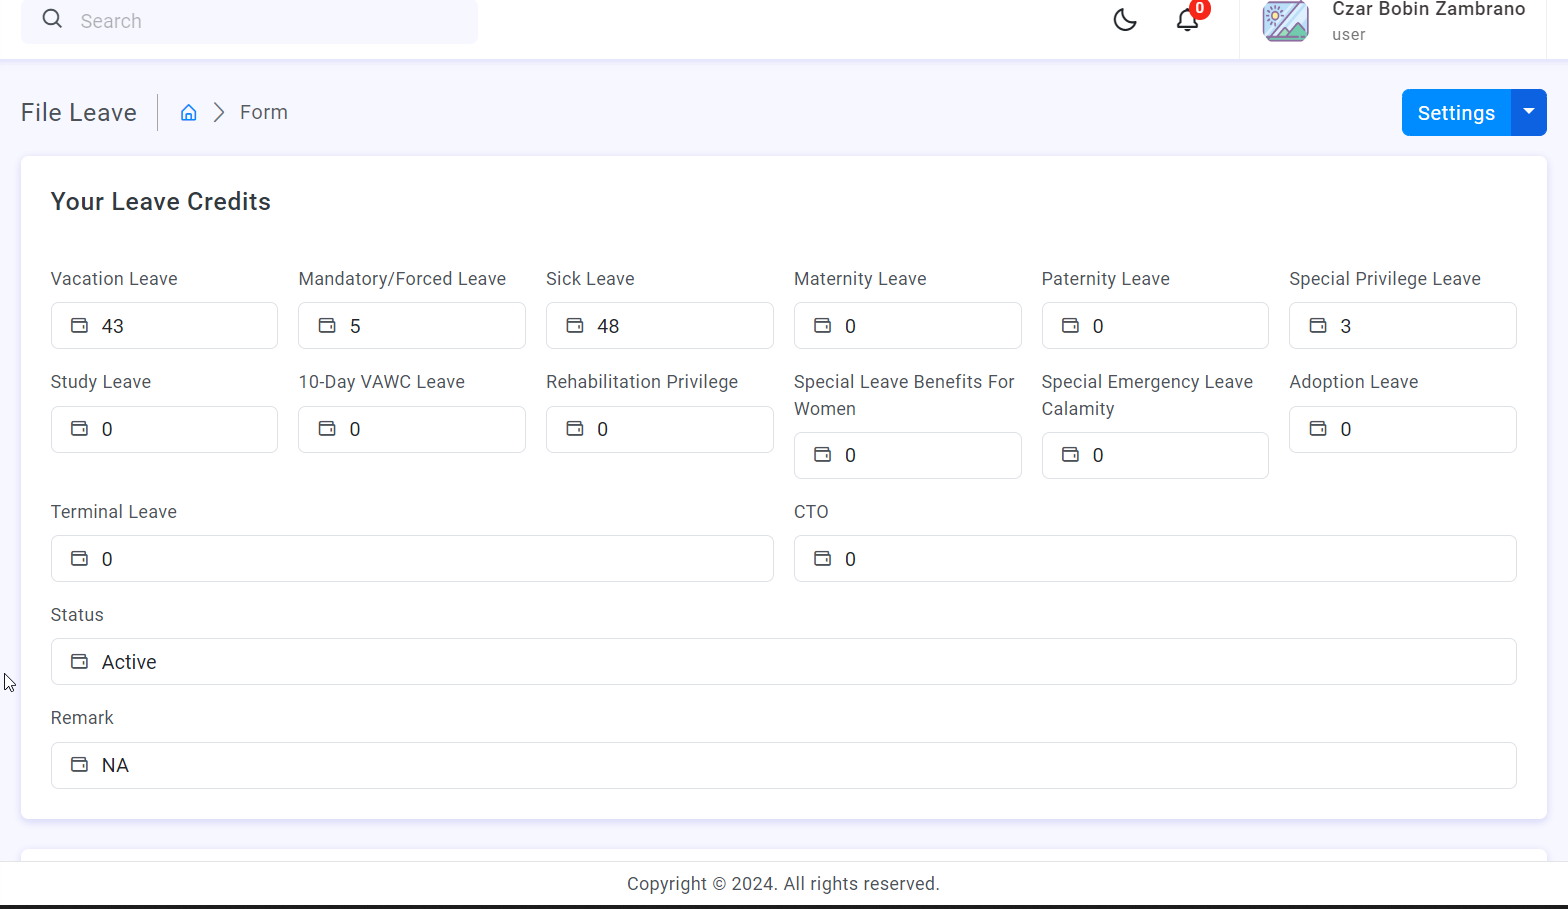Click the Vacation Leave credit field
Image resolution: width=1568 pixels, height=909 pixels.
tap(164, 326)
